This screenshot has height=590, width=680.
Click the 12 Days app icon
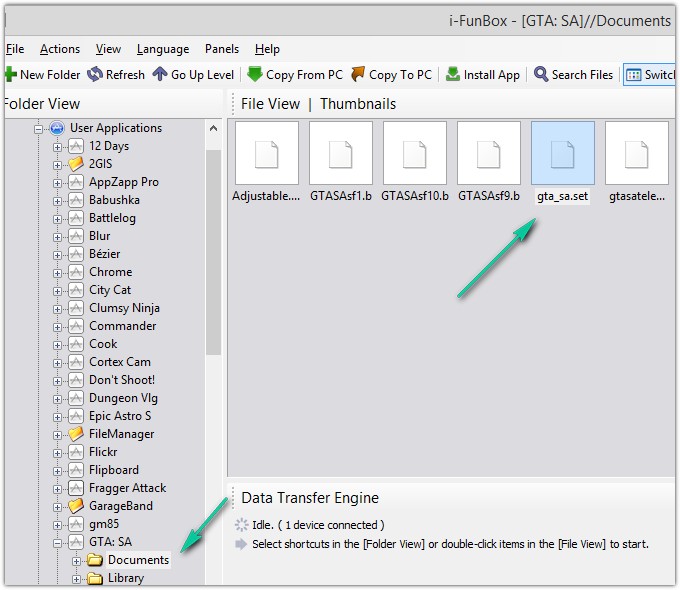point(76,146)
